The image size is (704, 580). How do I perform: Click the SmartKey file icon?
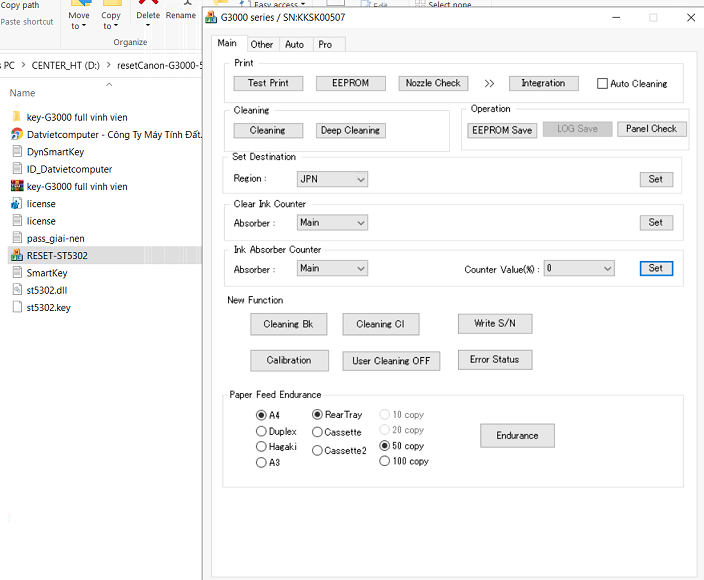17,272
